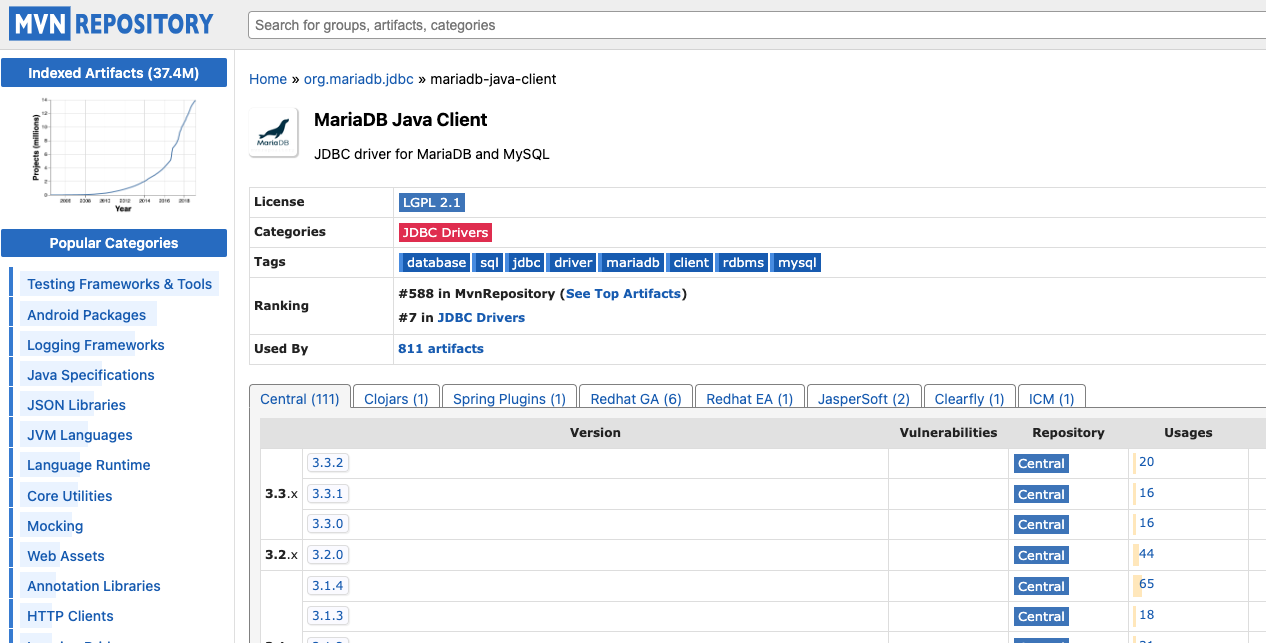1266x643 pixels.
Task: Click the MariaDB logo image
Action: point(274,132)
